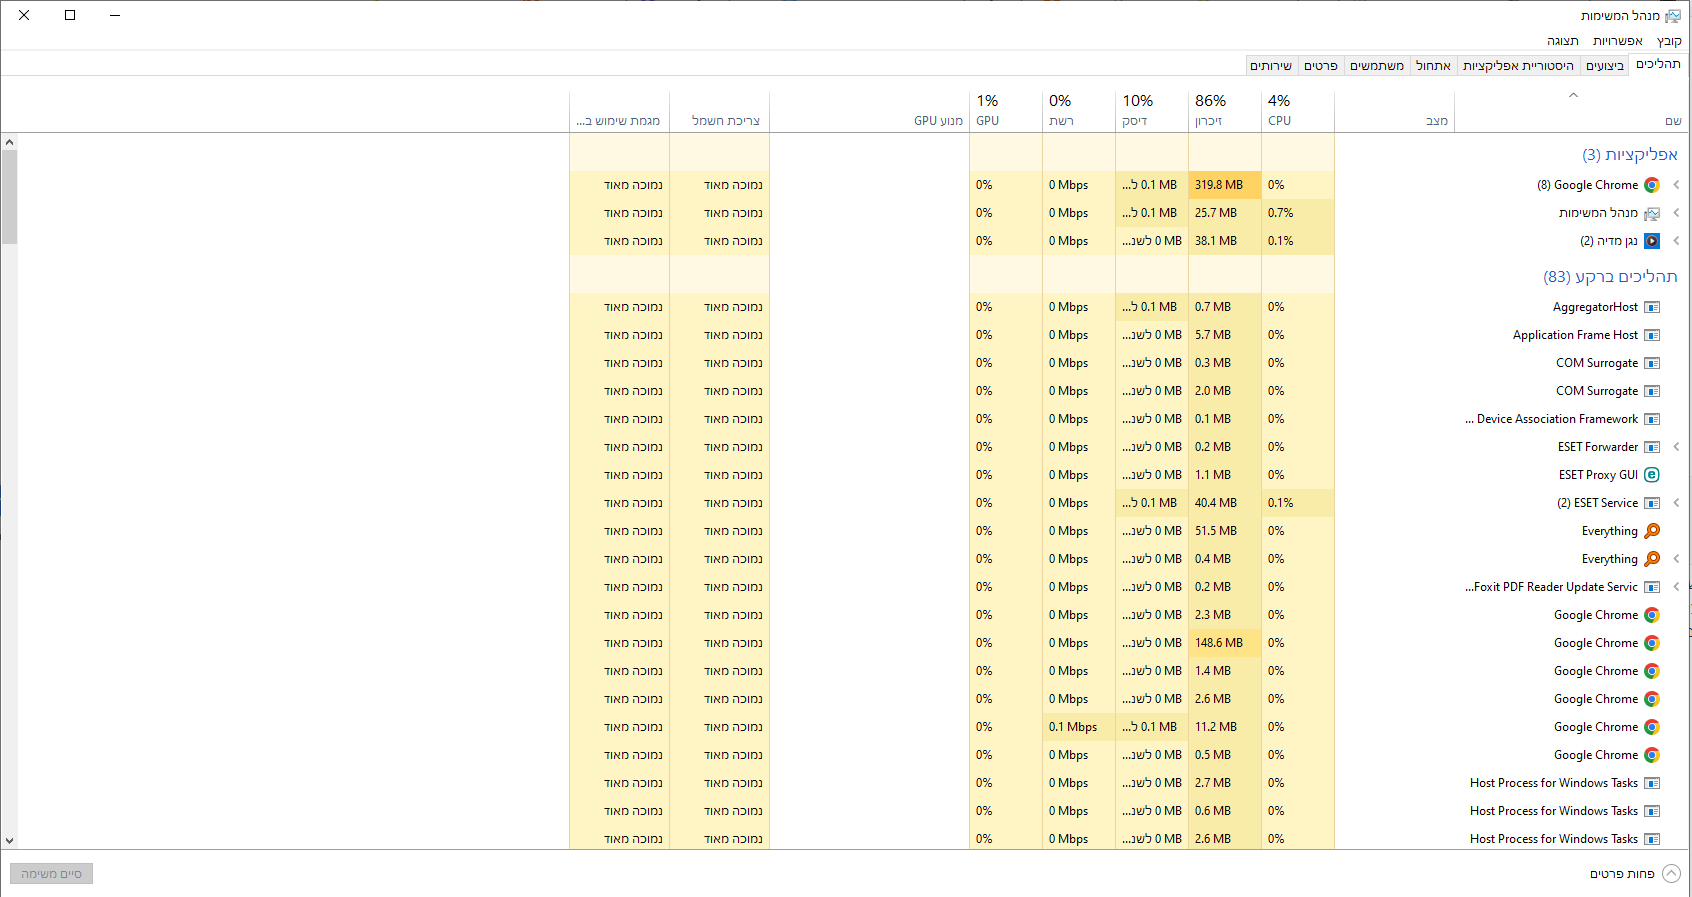Click the Foxit PDF Reader Update Service icon
The width and height of the screenshot is (1692, 897).
1652,587
